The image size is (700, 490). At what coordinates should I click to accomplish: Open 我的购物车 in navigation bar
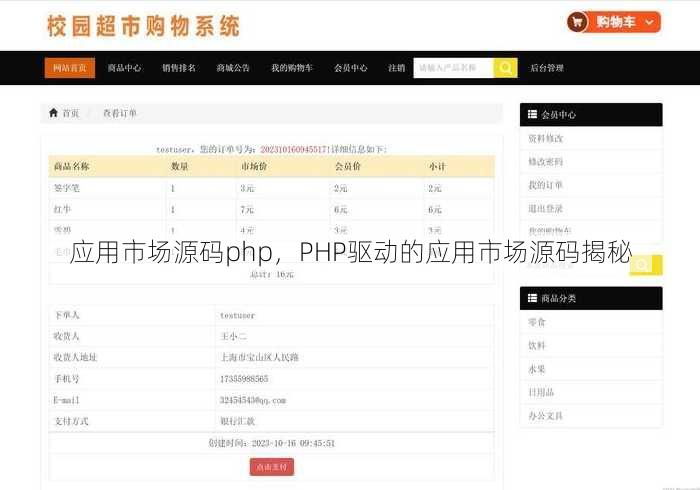click(x=292, y=68)
